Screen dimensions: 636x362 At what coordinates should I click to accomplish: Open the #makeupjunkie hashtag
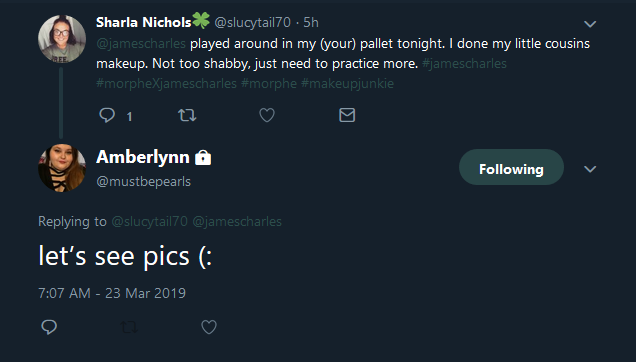tap(347, 84)
